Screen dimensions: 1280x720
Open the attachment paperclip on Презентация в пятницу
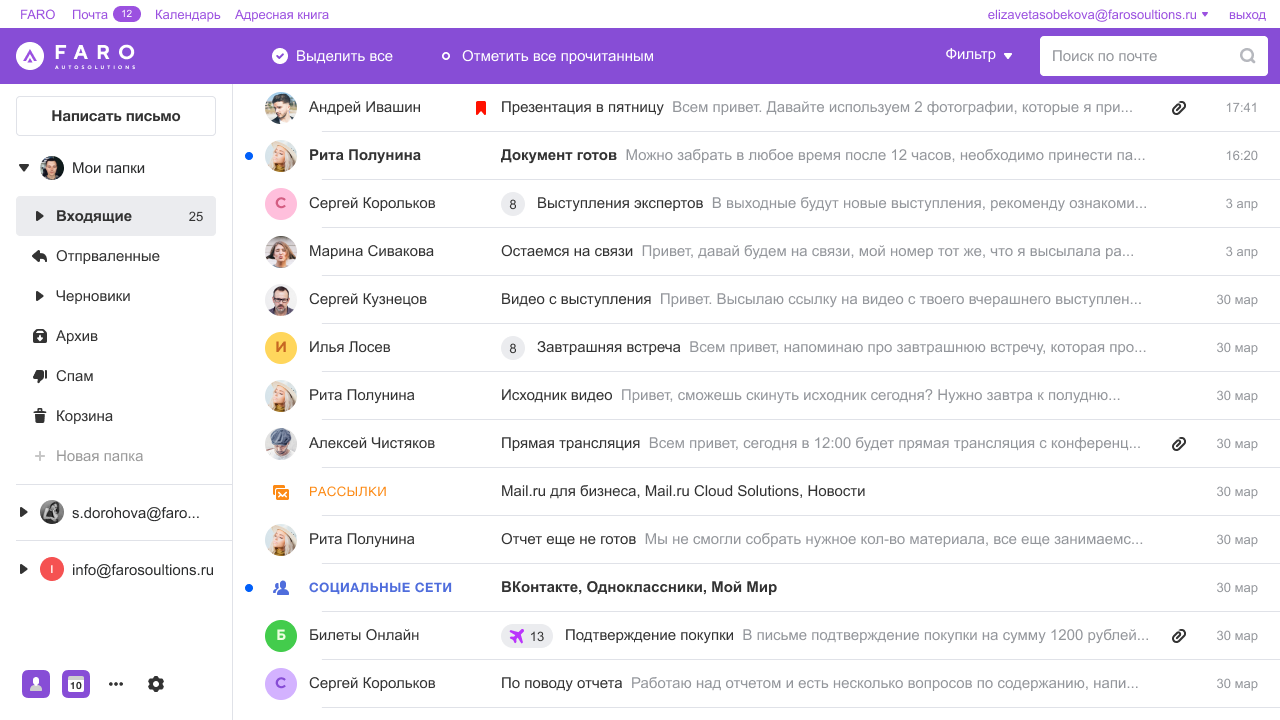(x=1179, y=107)
